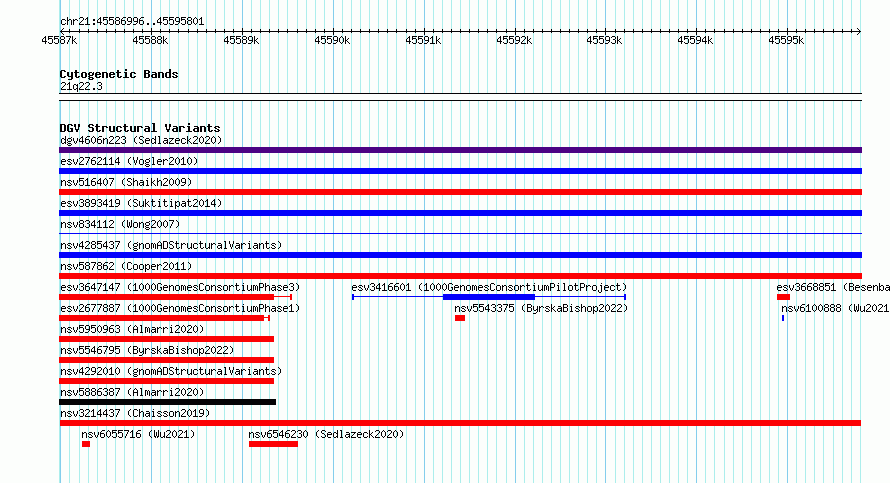Open nsv6055716 (Wu2021) variant label
This screenshot has width=890, height=483.
(x=138, y=434)
